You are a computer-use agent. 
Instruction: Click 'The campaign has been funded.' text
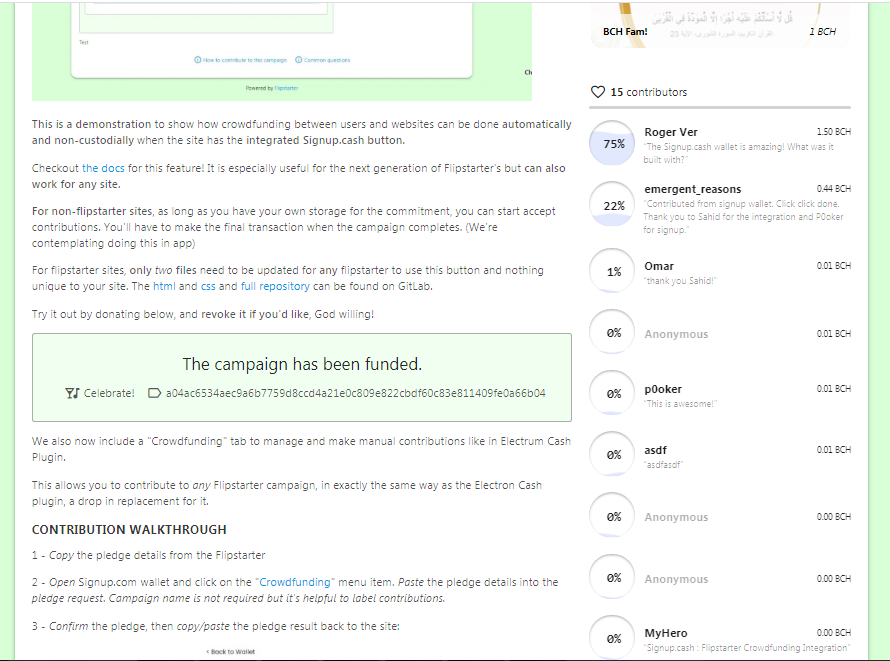302,364
